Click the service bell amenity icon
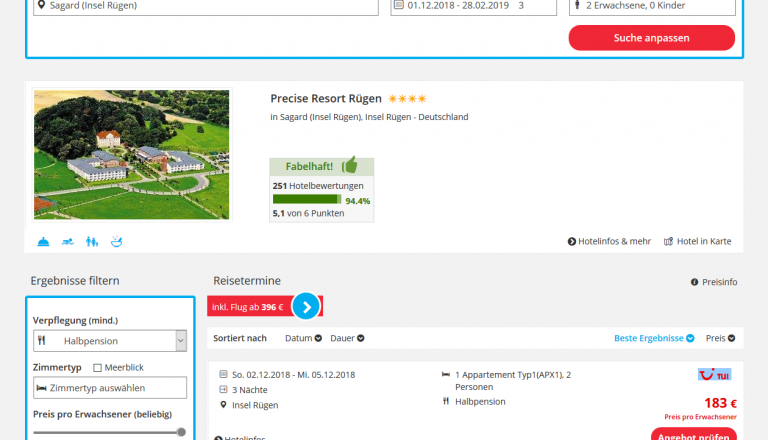Screen dimensions: 768x440 (43, 242)
